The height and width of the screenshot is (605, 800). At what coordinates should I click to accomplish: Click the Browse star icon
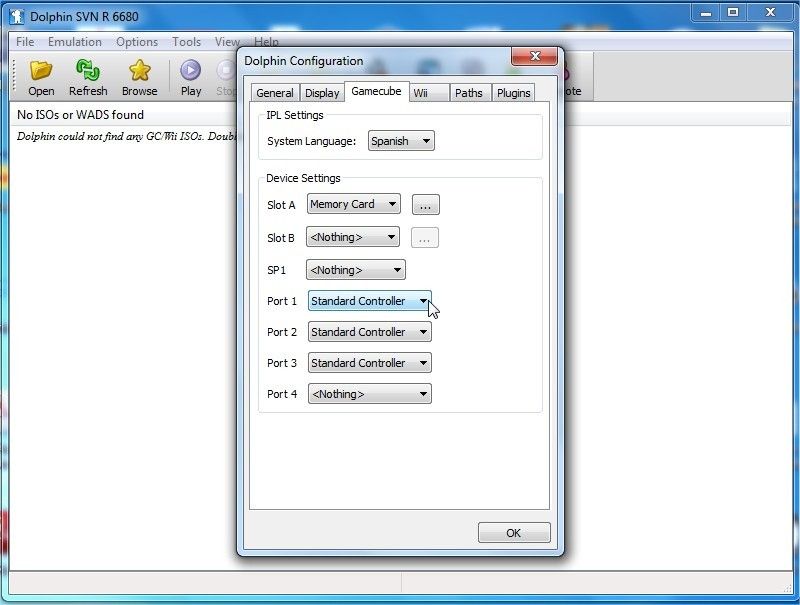[x=139, y=70]
